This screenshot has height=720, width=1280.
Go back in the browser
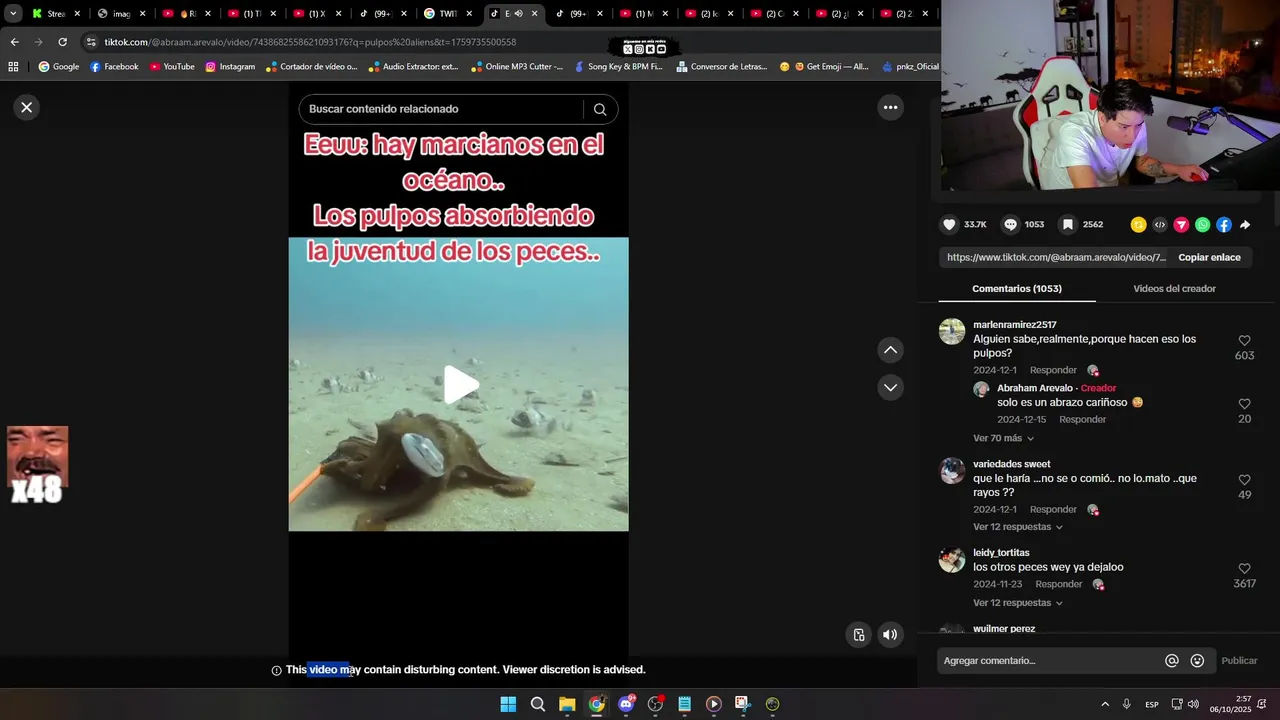coord(14,42)
